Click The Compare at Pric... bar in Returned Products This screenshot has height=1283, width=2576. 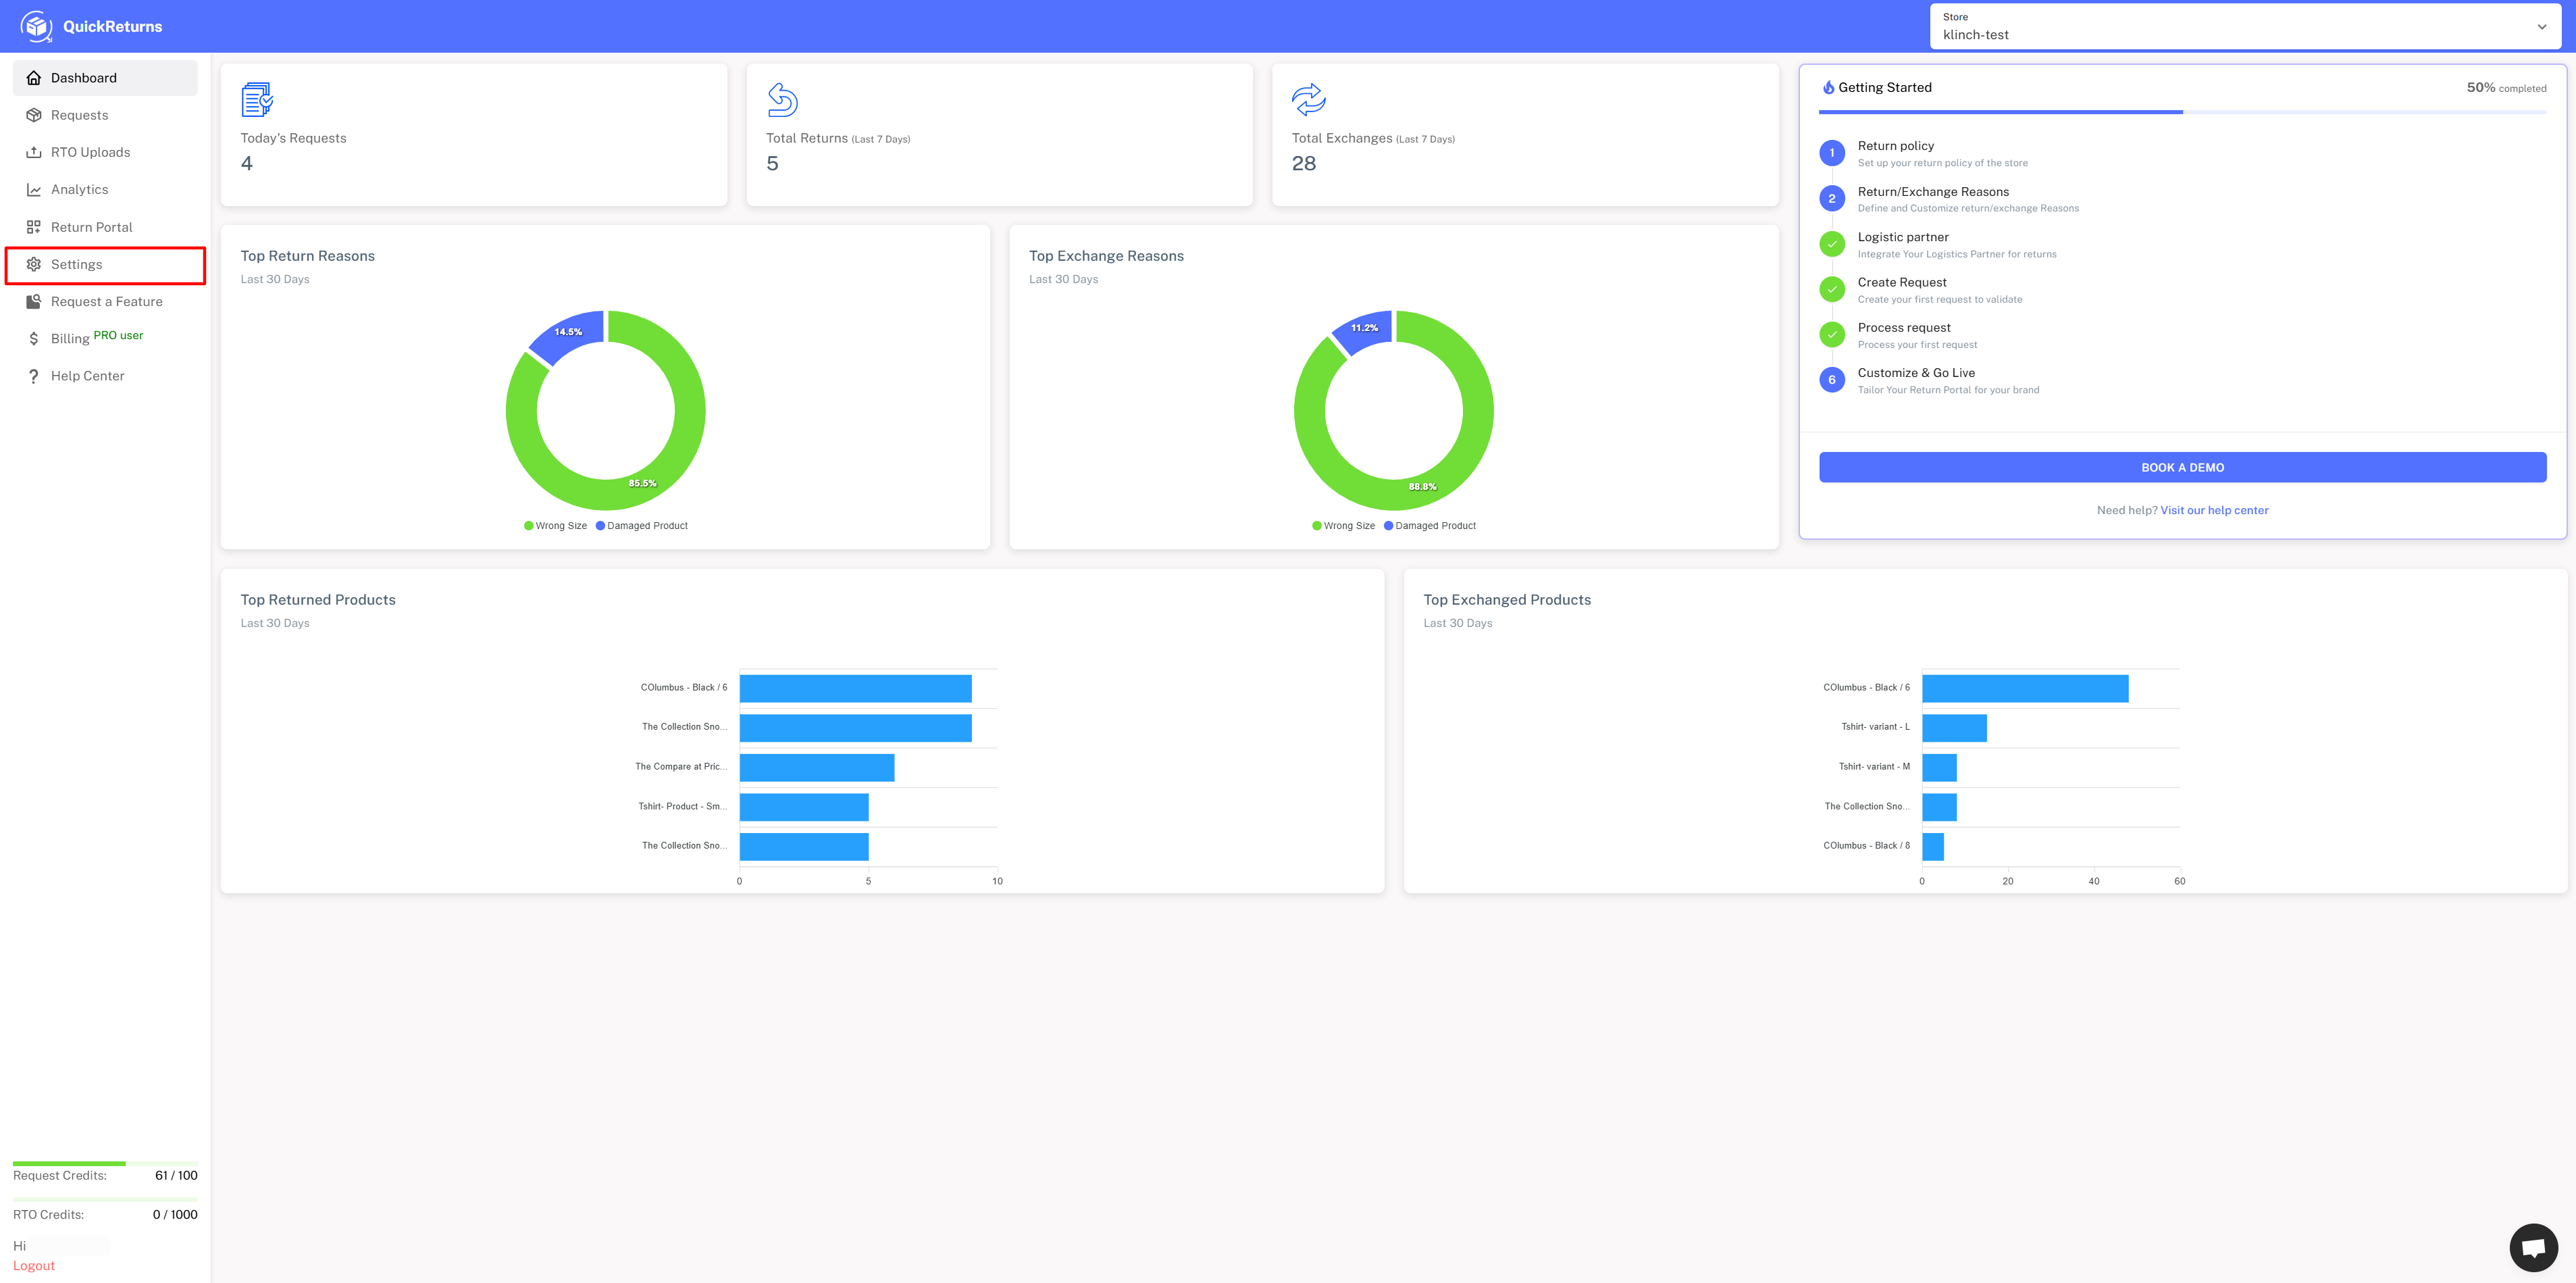817,768
